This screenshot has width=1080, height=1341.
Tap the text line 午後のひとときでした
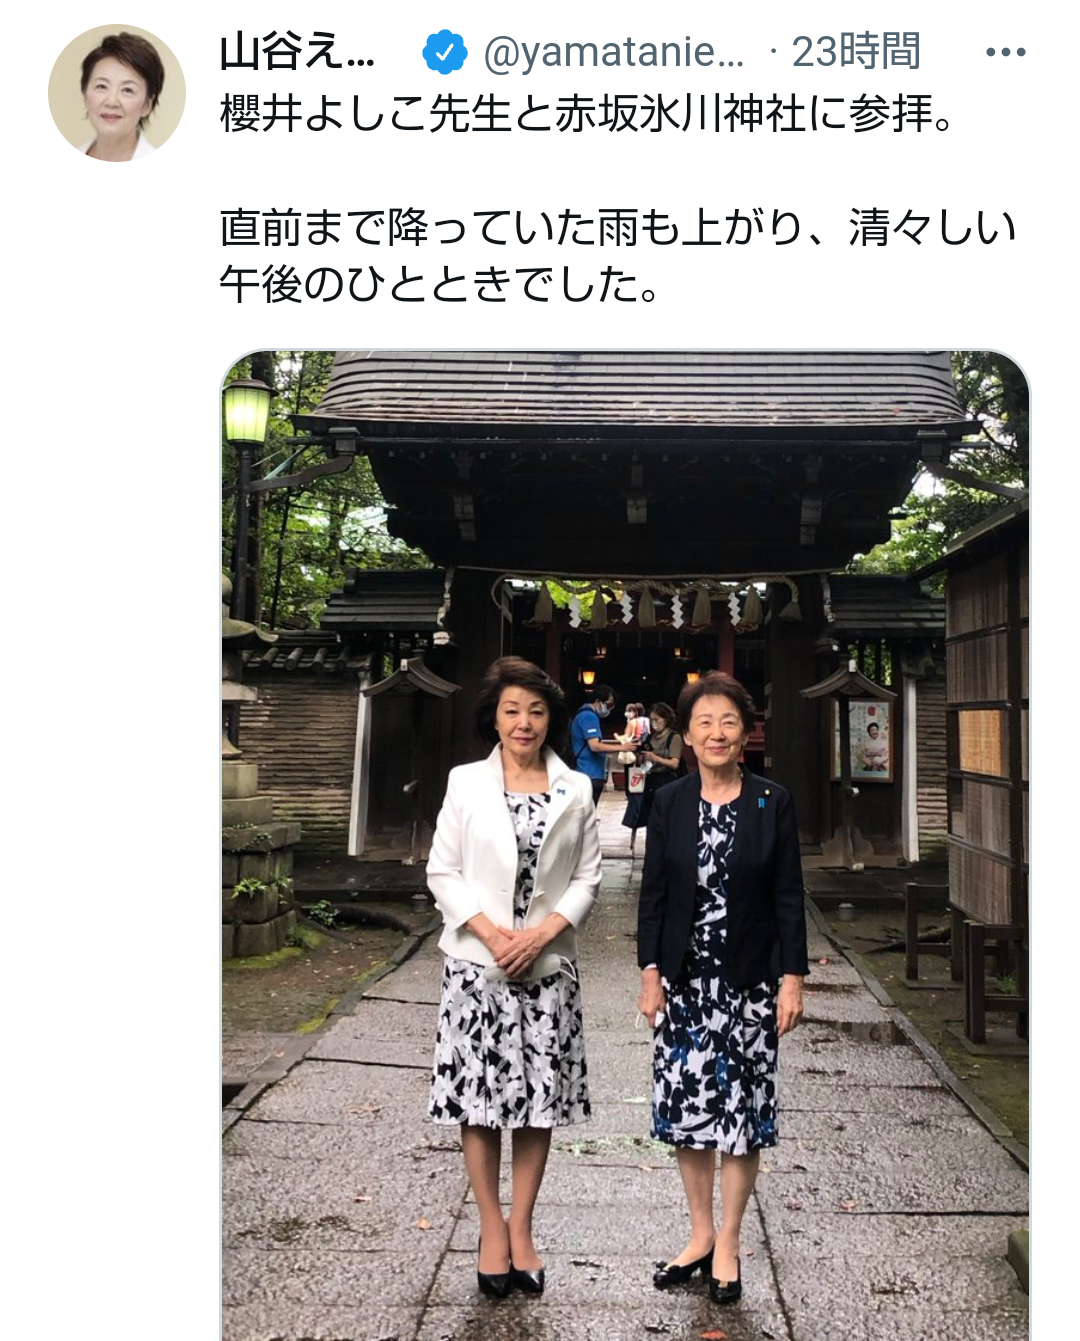pos(440,285)
